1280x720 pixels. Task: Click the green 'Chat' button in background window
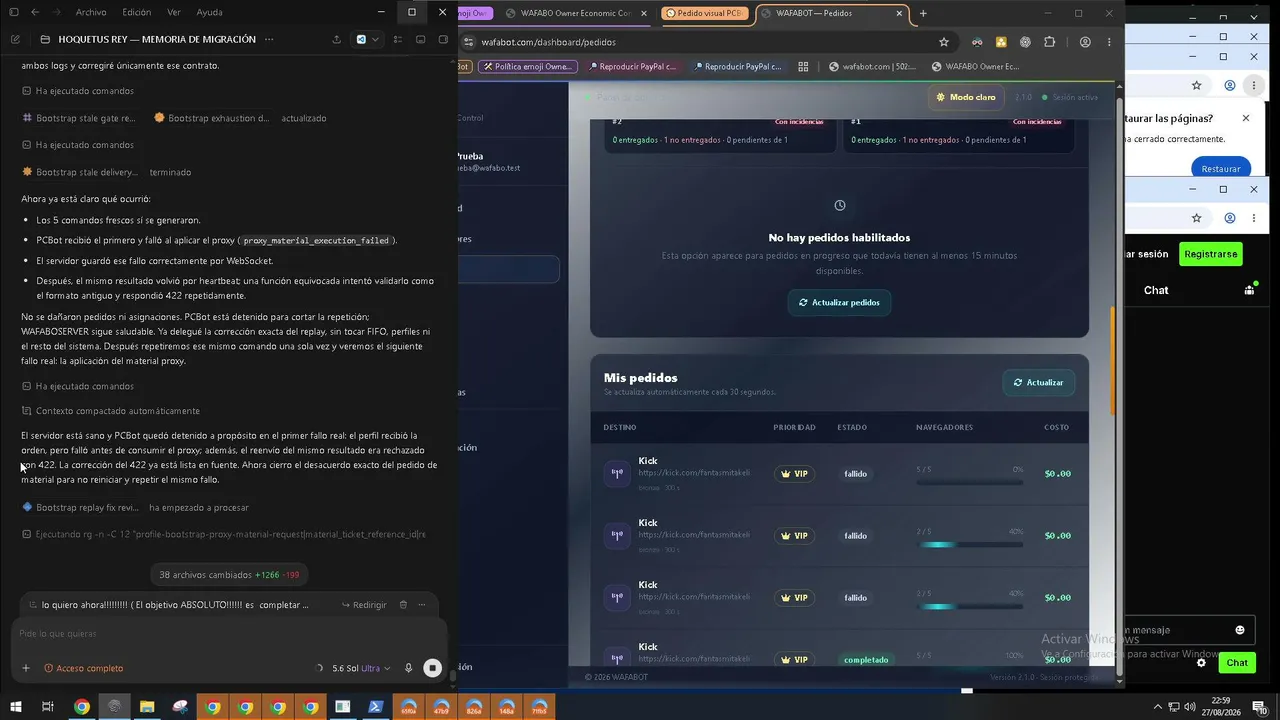[x=1237, y=663]
